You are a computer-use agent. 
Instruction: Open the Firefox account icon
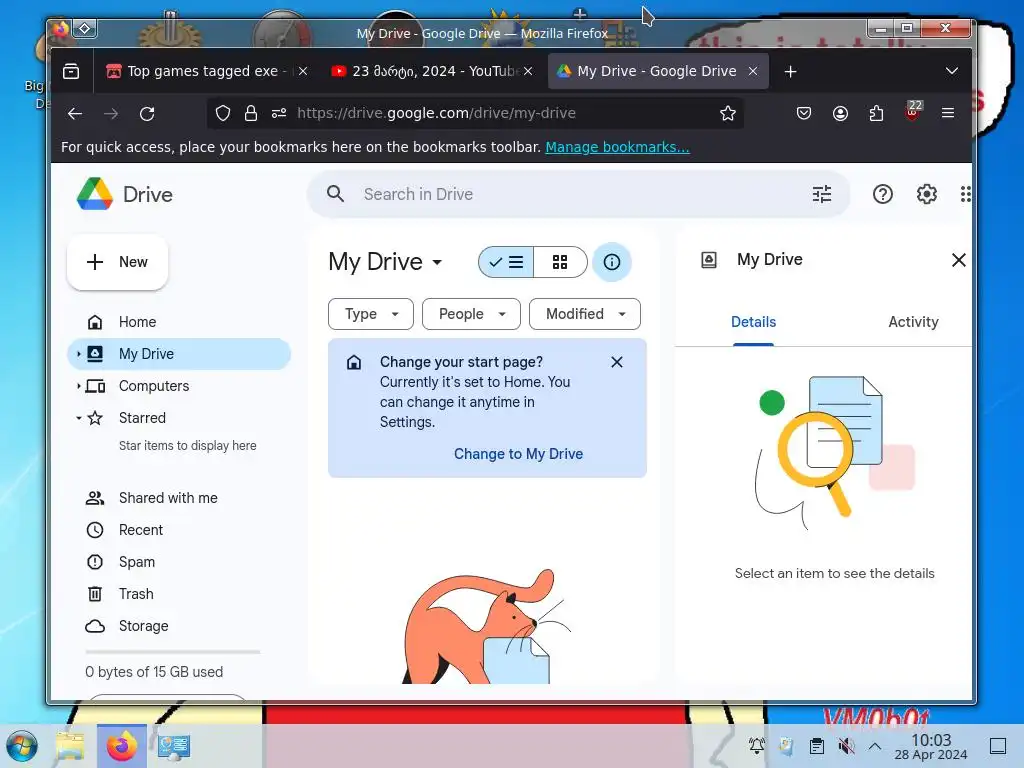pos(840,113)
